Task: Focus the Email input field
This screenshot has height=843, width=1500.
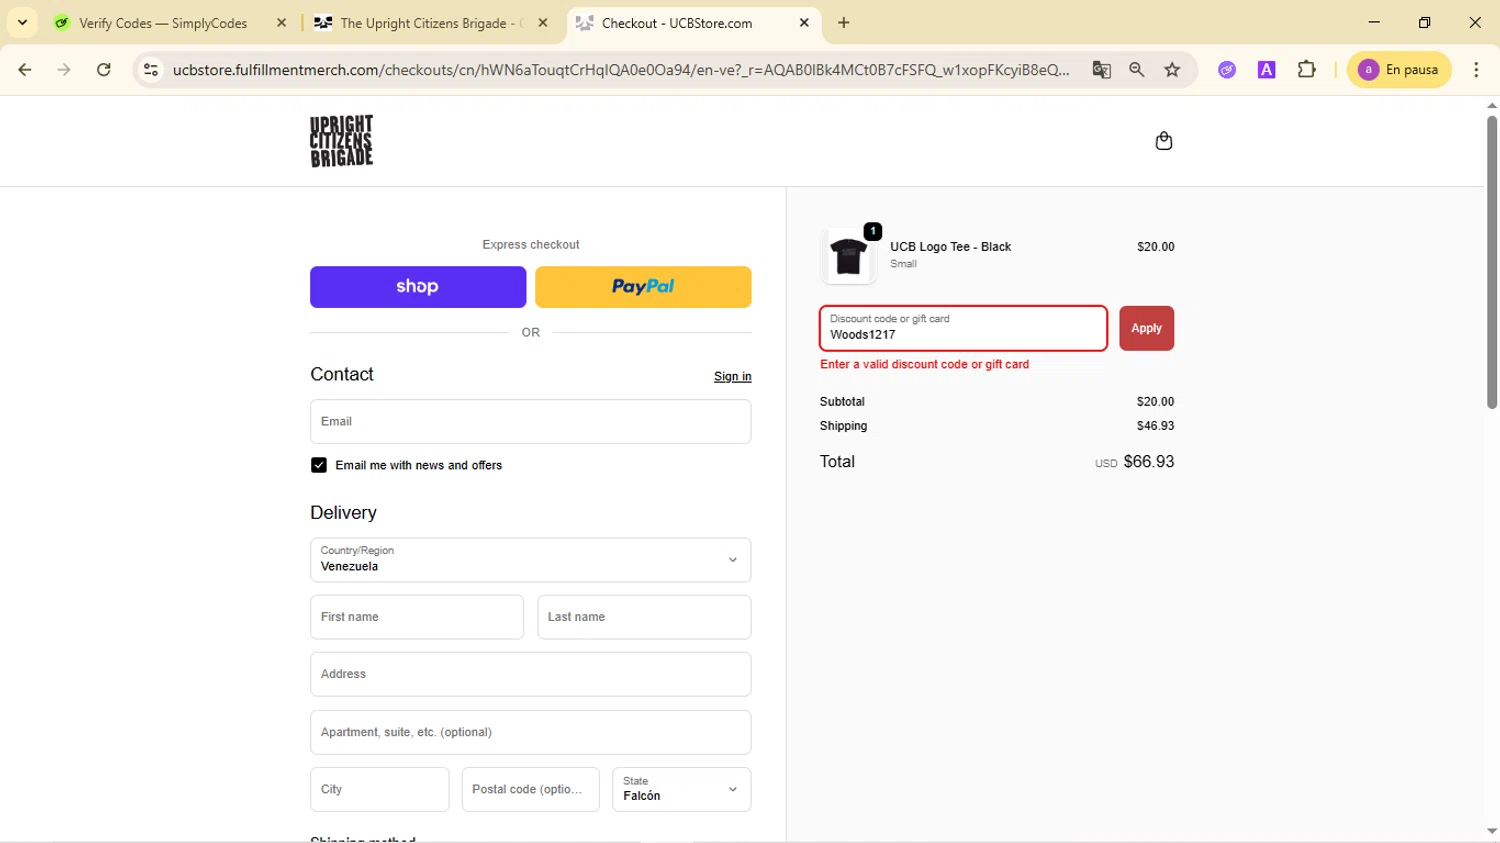Action: tap(530, 422)
